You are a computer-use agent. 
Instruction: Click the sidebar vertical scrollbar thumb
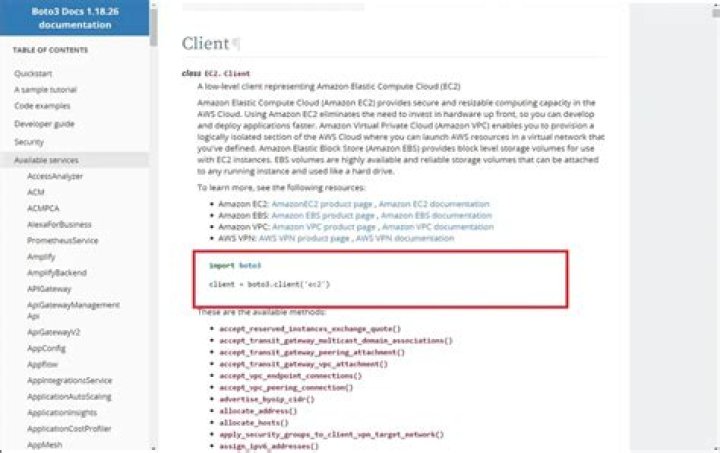tap(153, 28)
